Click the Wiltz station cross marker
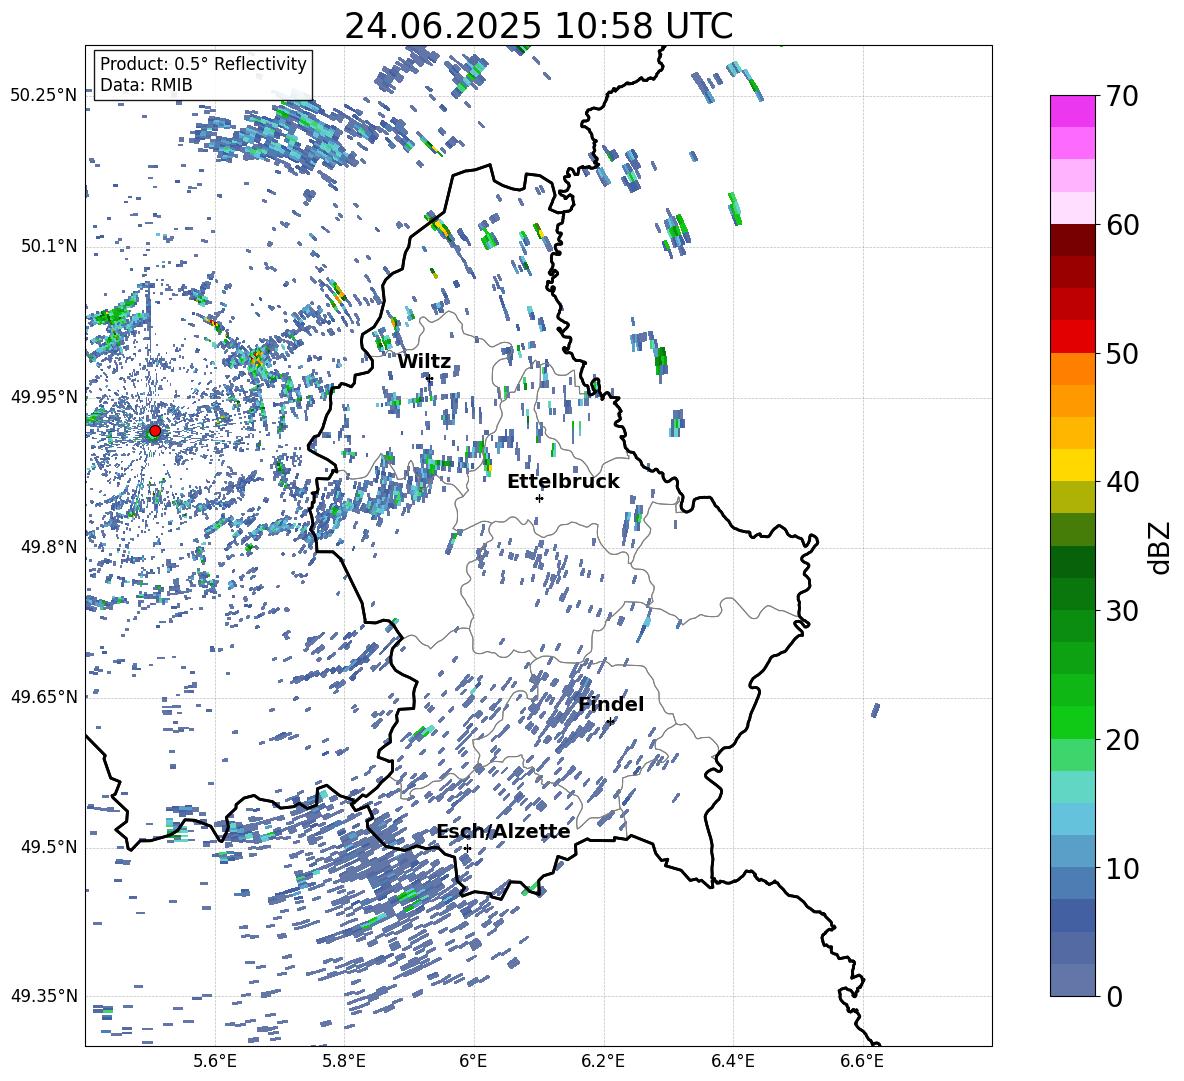Image resolution: width=1184 pixels, height=1081 pixels. tap(430, 378)
